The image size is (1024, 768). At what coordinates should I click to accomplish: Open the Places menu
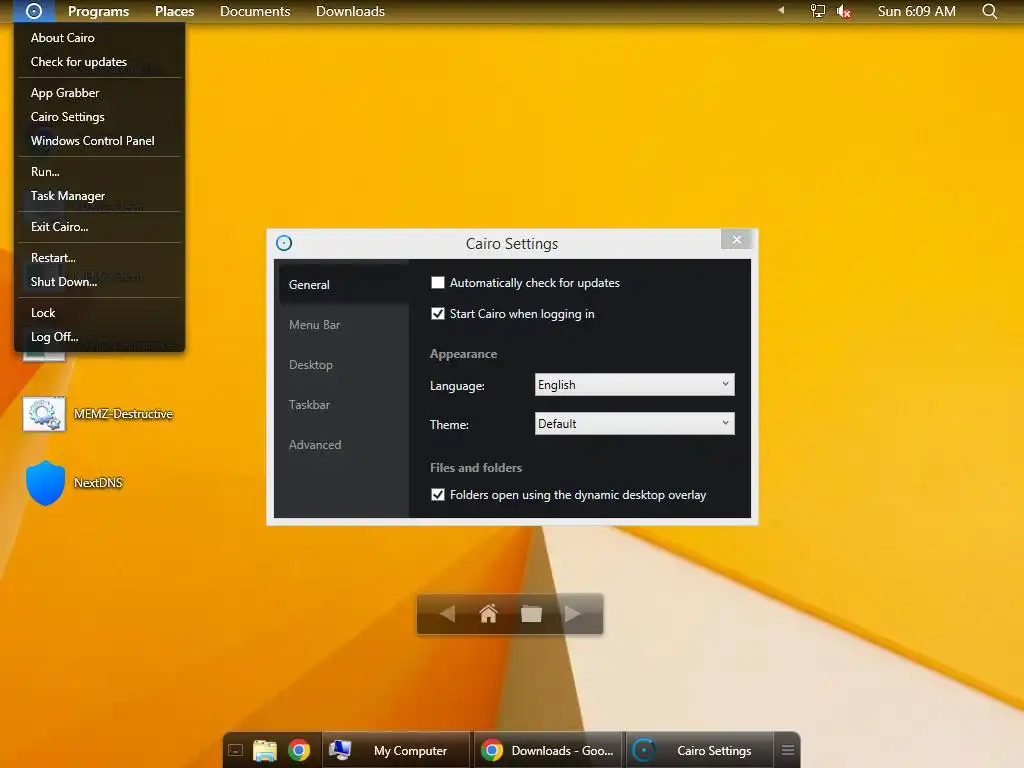(174, 11)
